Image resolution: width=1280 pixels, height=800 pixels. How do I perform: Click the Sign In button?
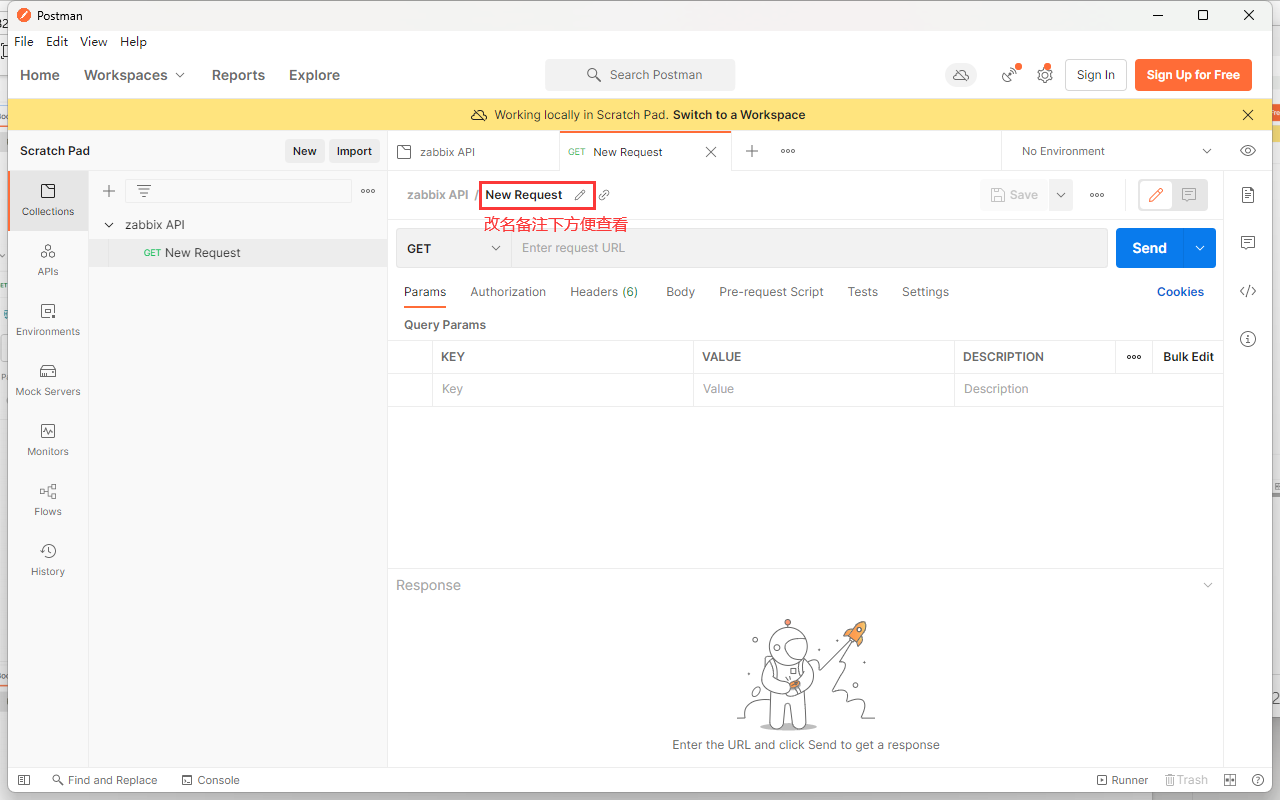(x=1096, y=75)
